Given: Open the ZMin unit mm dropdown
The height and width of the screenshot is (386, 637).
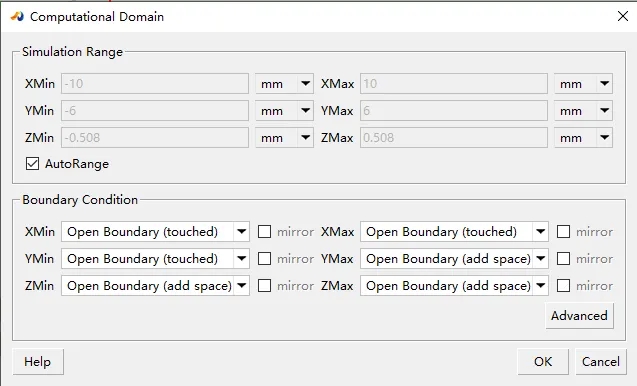Looking at the screenshot, I should pos(284,138).
